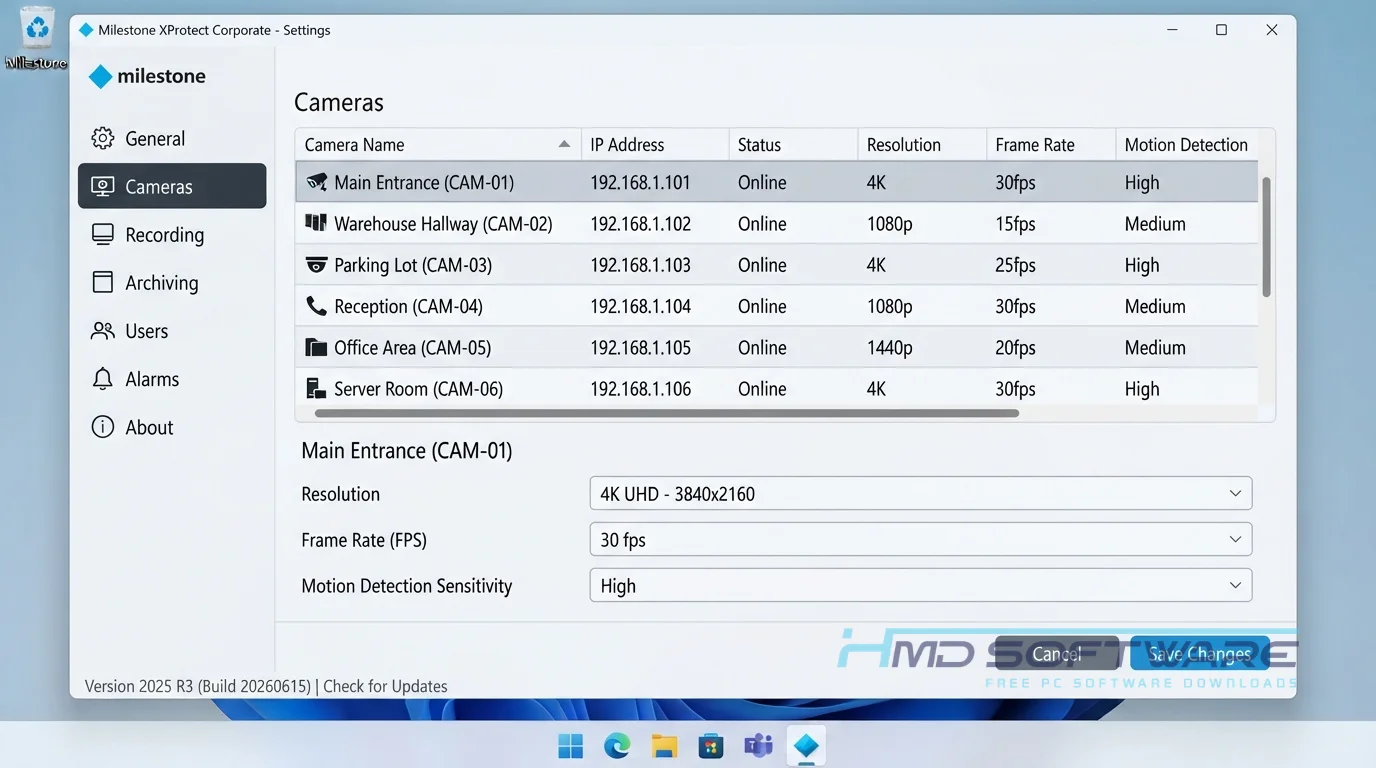The image size is (1376, 768).
Task: Open the About page
Action: coord(172,427)
